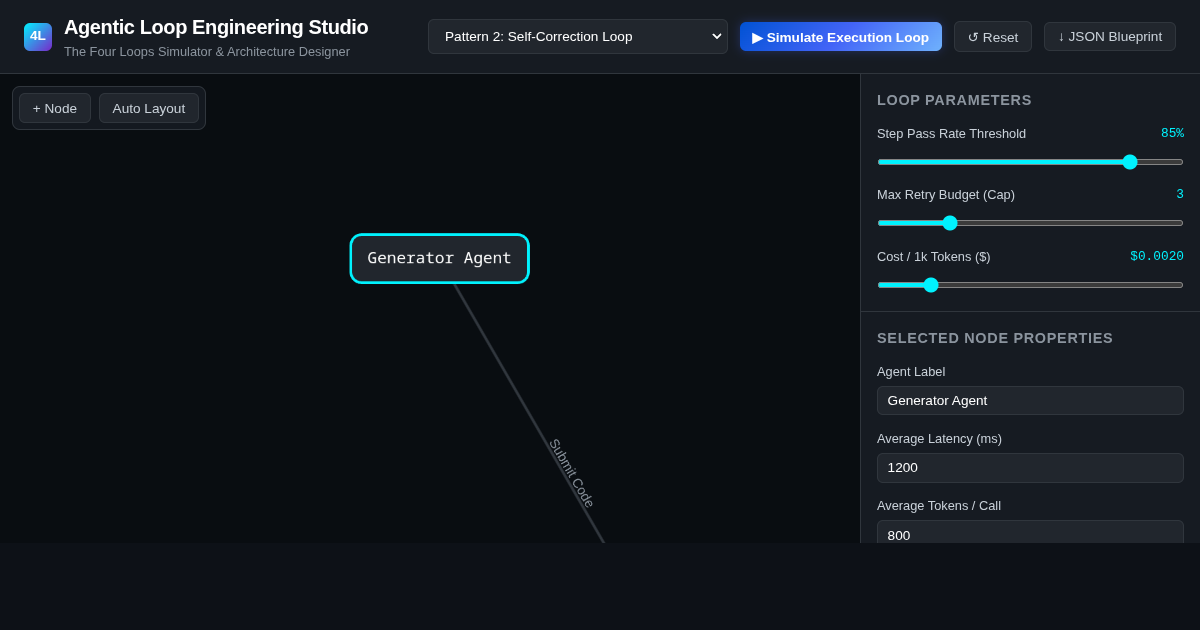The width and height of the screenshot is (1200, 630).
Task: Add a new node with + Node
Action: 55,108
